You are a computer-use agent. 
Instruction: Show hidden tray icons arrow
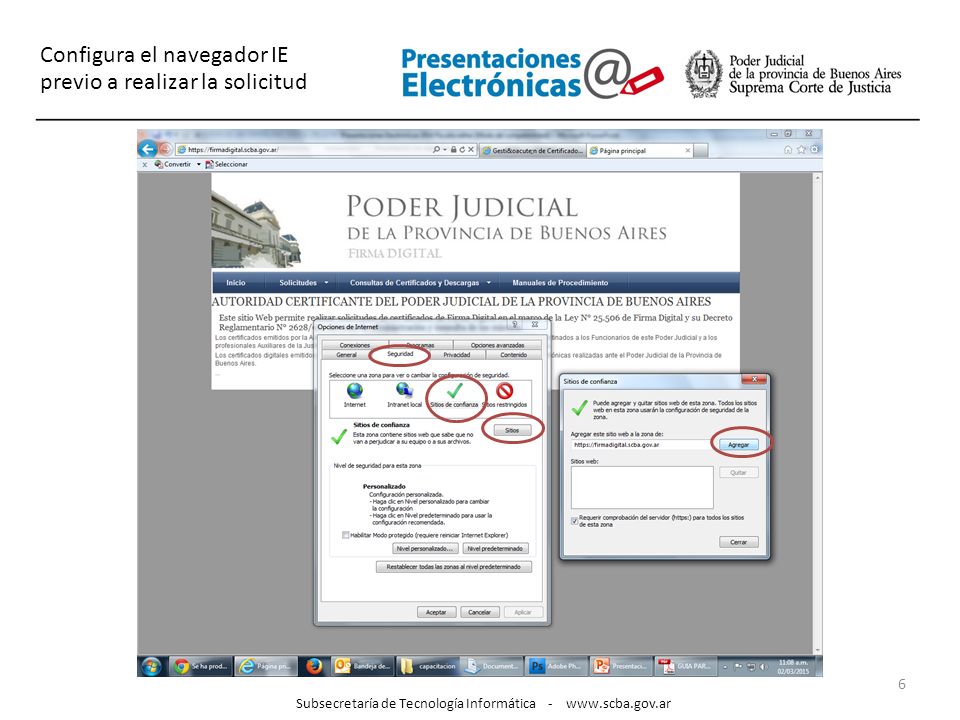pos(727,667)
